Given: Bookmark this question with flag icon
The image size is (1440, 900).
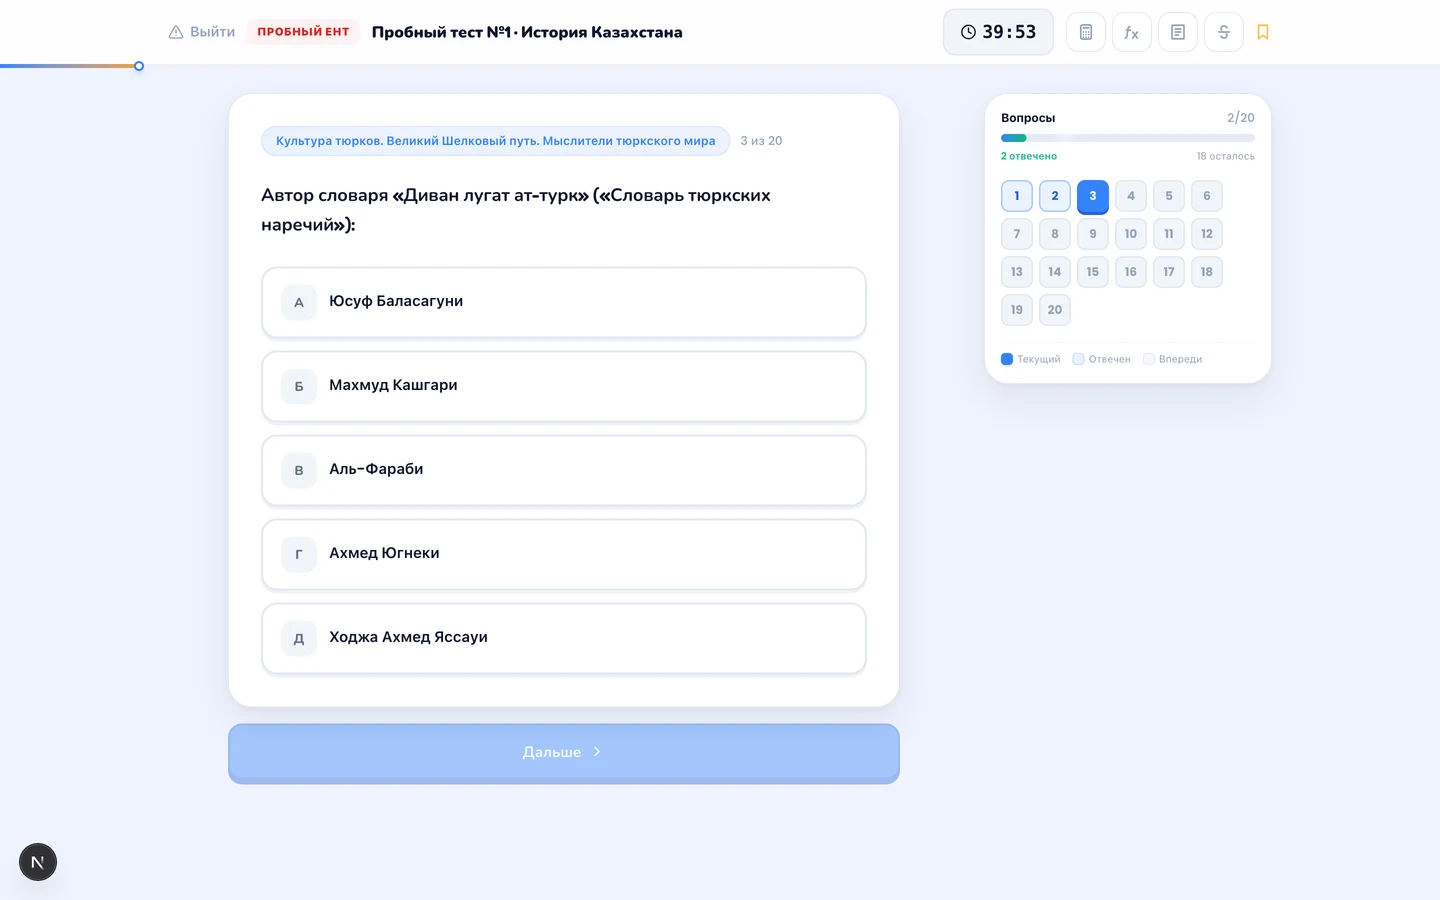Looking at the screenshot, I should (x=1263, y=32).
